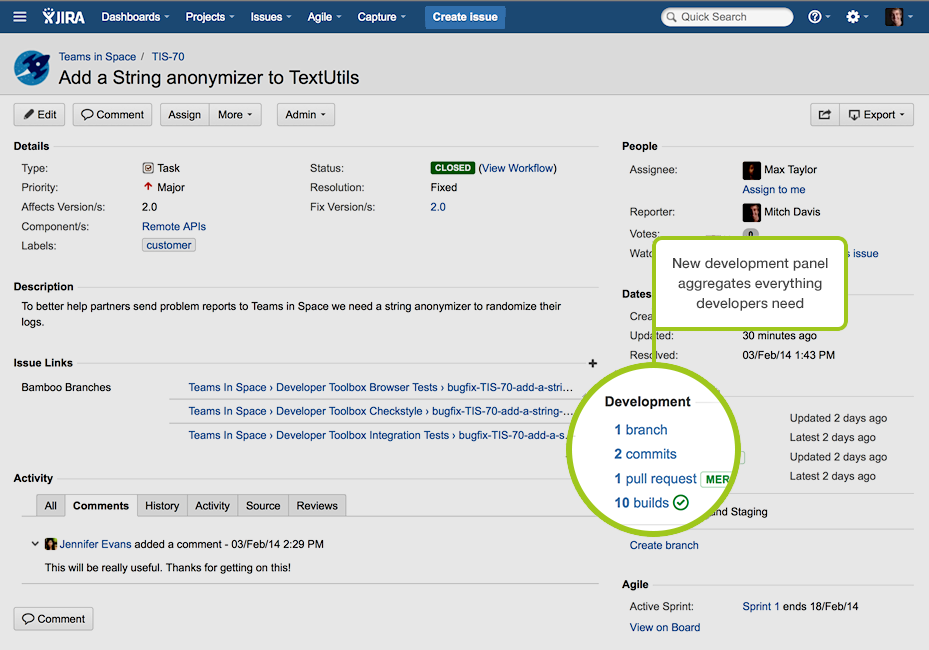Open the user profile avatar menu

898,17
